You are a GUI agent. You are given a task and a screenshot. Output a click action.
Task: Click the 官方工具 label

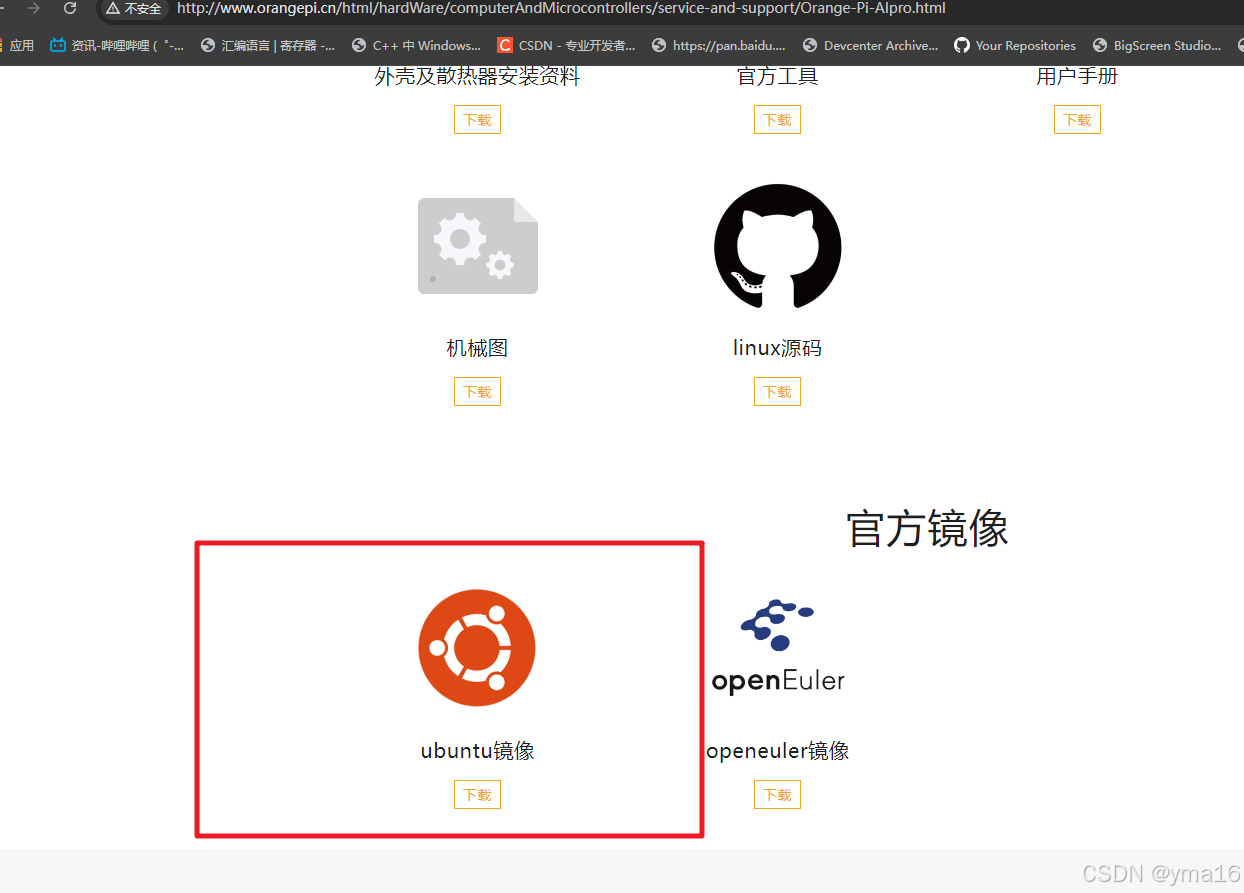pyautogui.click(x=777, y=77)
